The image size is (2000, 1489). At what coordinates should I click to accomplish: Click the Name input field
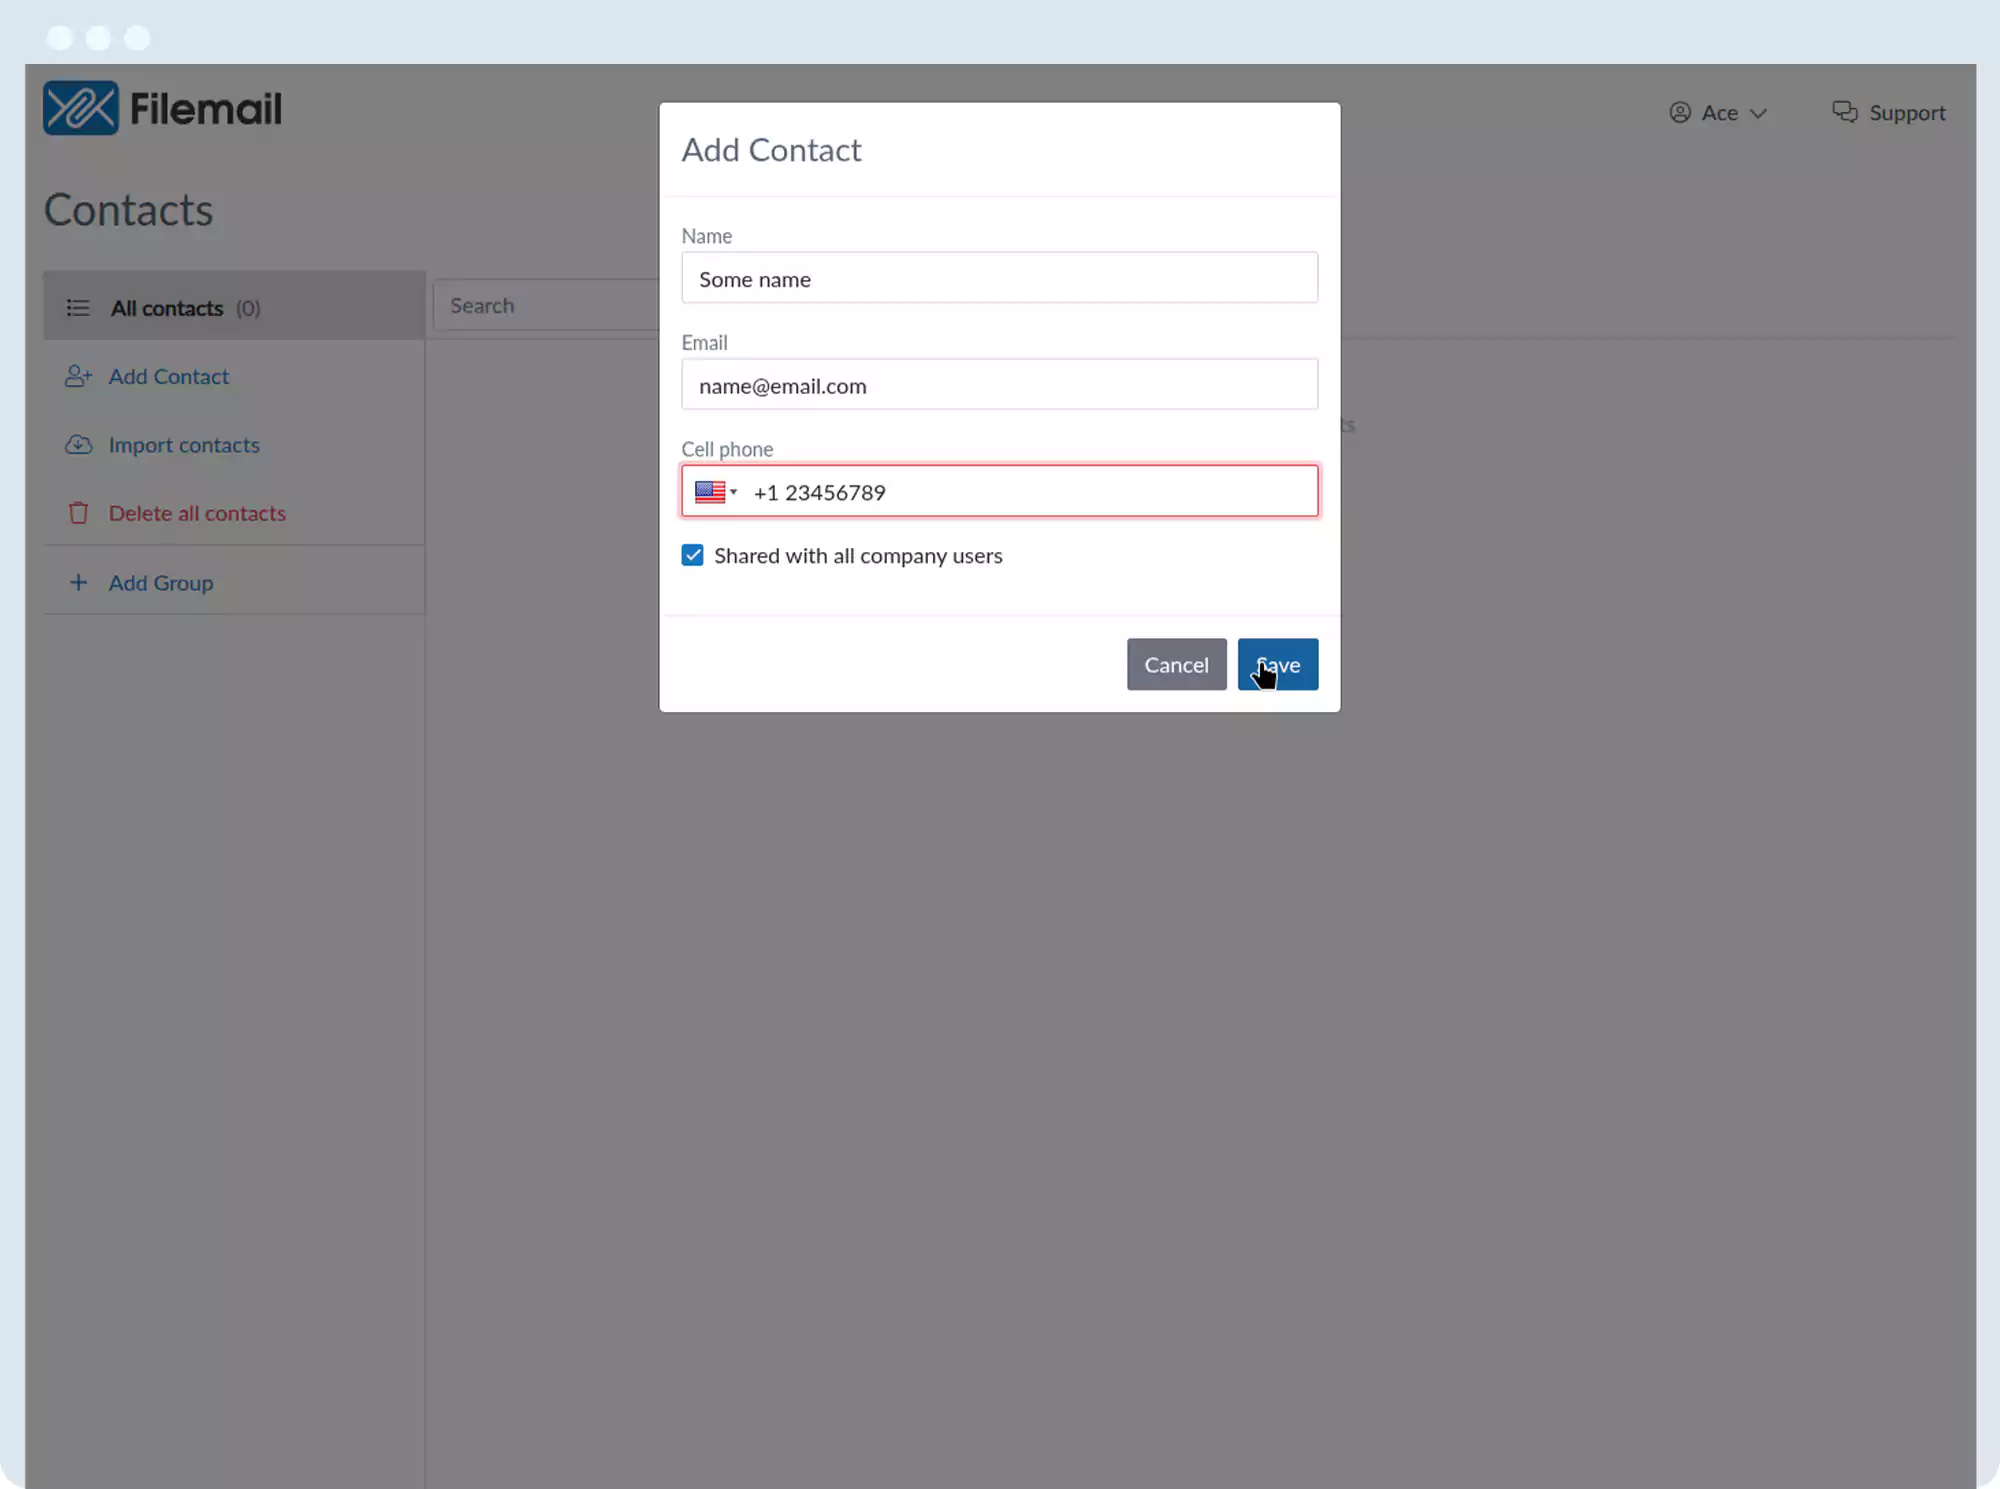pyautogui.click(x=998, y=279)
